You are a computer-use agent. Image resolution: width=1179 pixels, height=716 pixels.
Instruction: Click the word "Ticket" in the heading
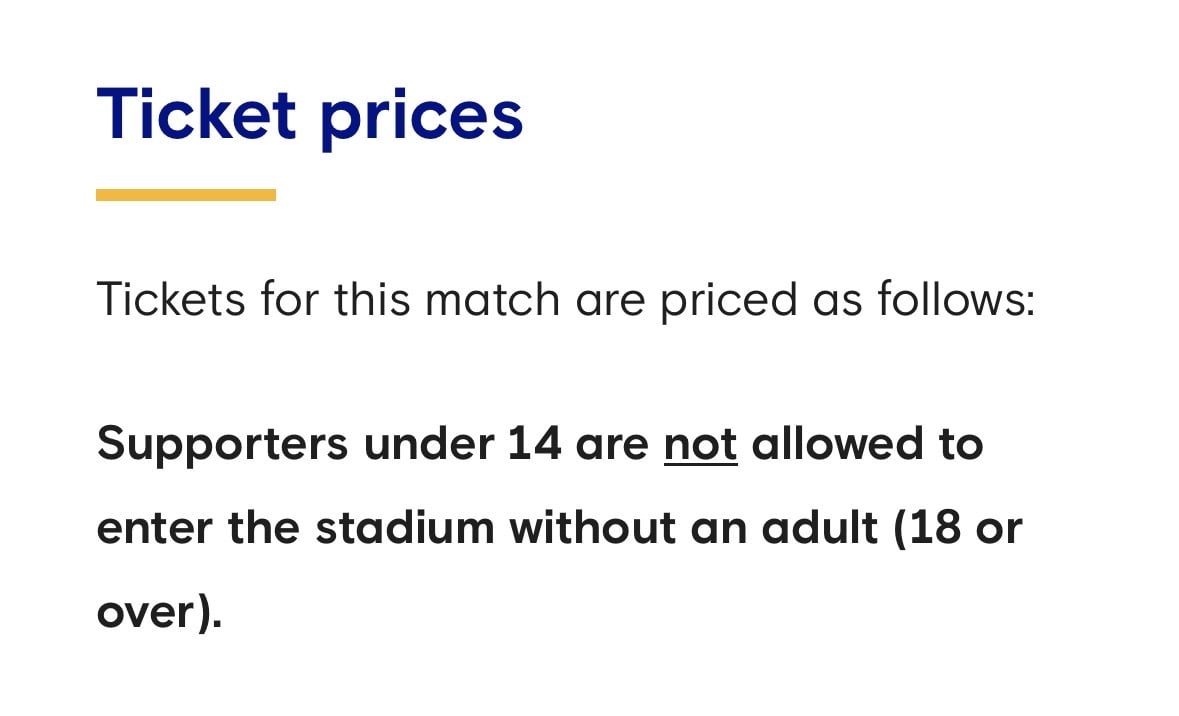[x=196, y=113]
